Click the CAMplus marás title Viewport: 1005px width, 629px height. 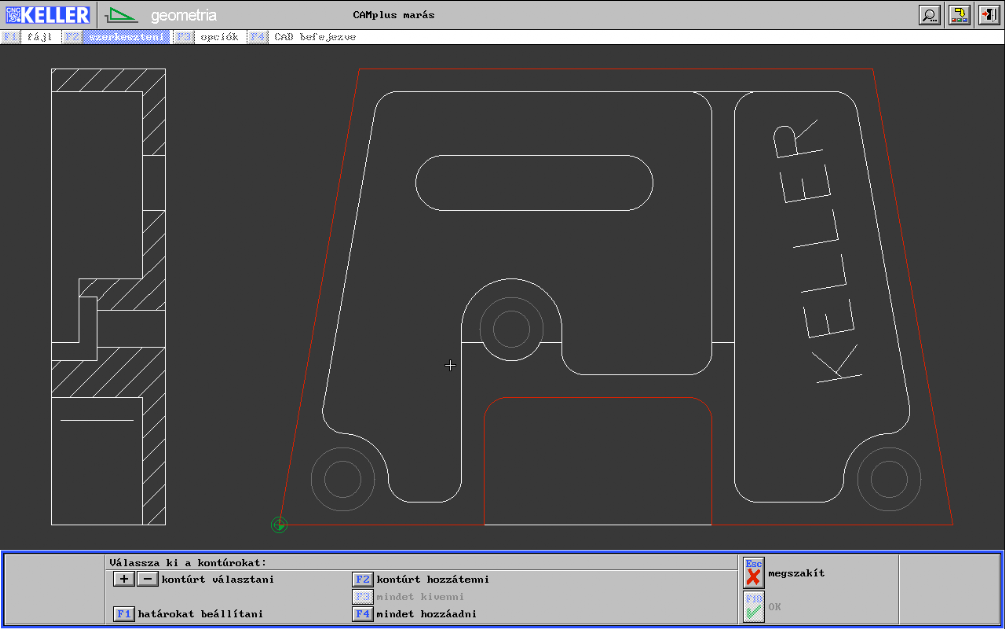point(394,15)
